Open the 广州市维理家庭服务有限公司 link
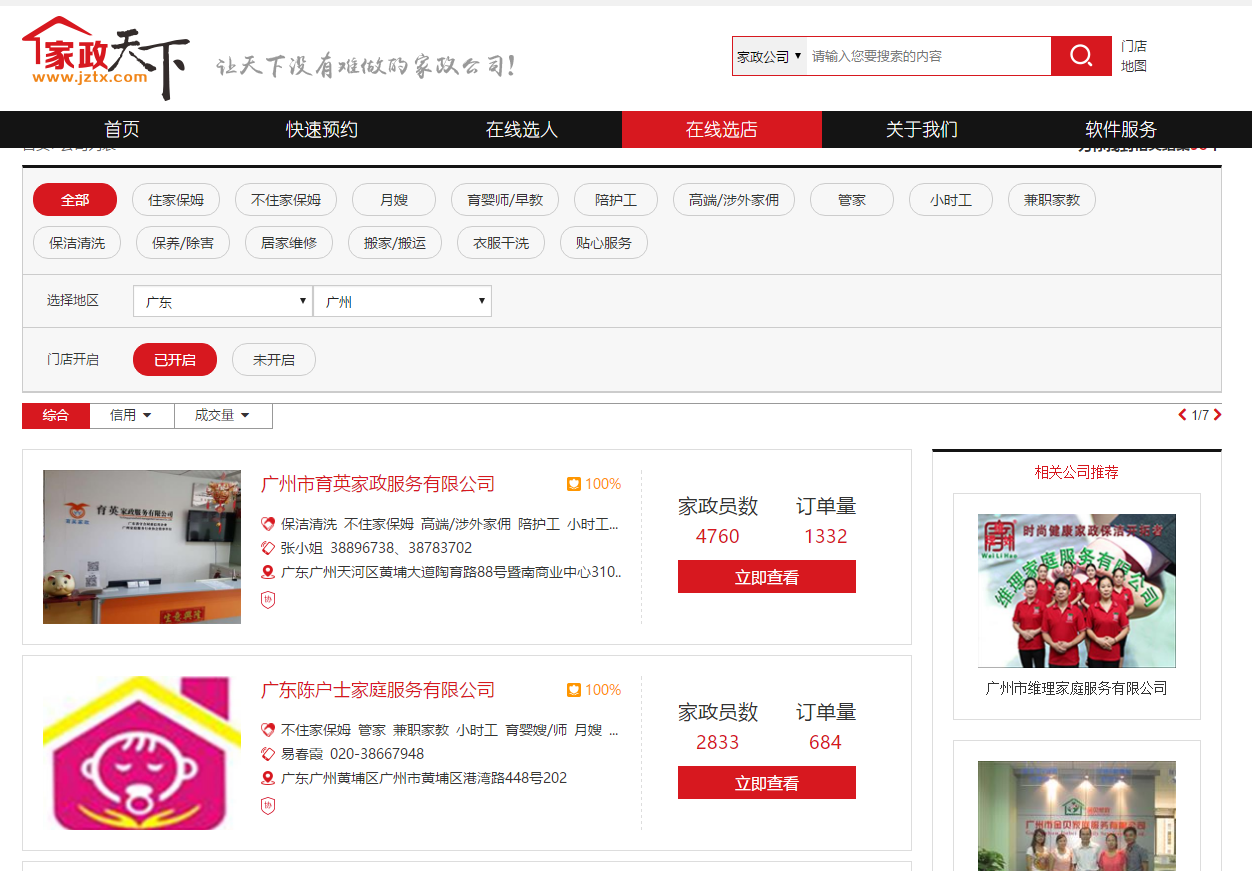Screen dimensions: 1252x871 tap(1077, 688)
